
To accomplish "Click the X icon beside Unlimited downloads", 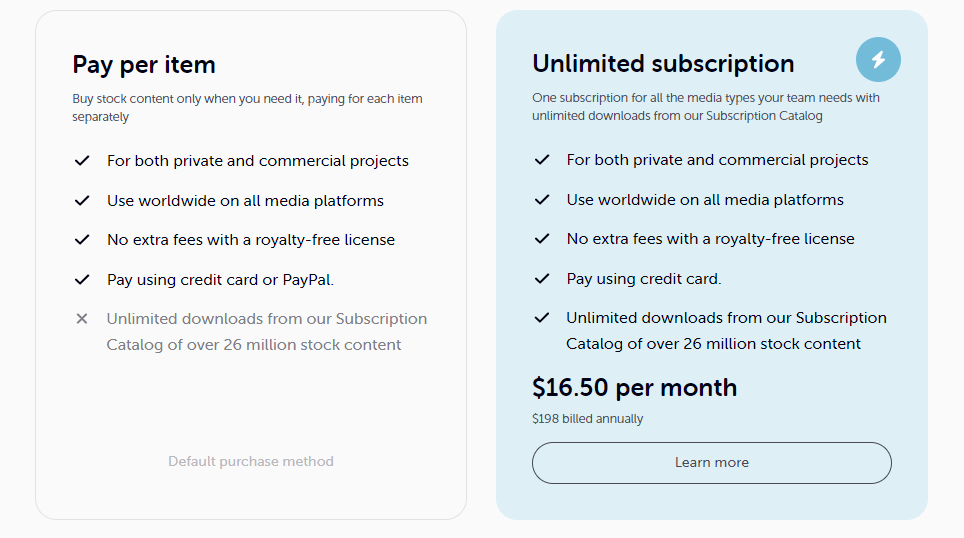I will (x=82, y=319).
